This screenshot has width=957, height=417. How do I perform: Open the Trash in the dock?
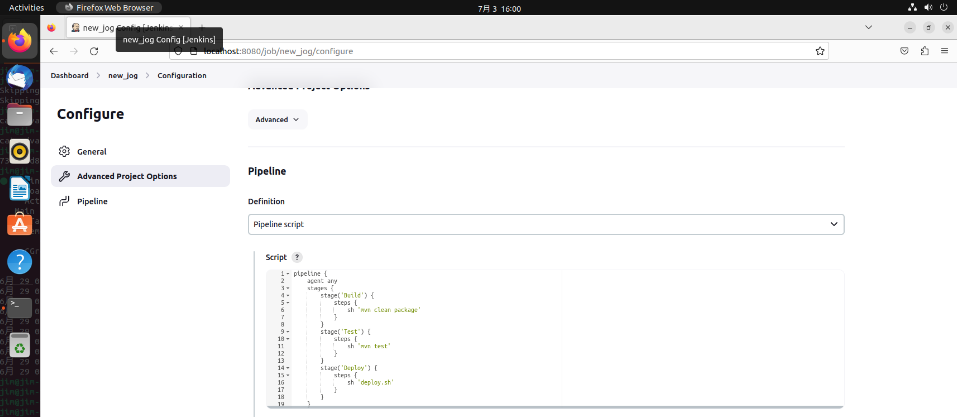[20, 345]
